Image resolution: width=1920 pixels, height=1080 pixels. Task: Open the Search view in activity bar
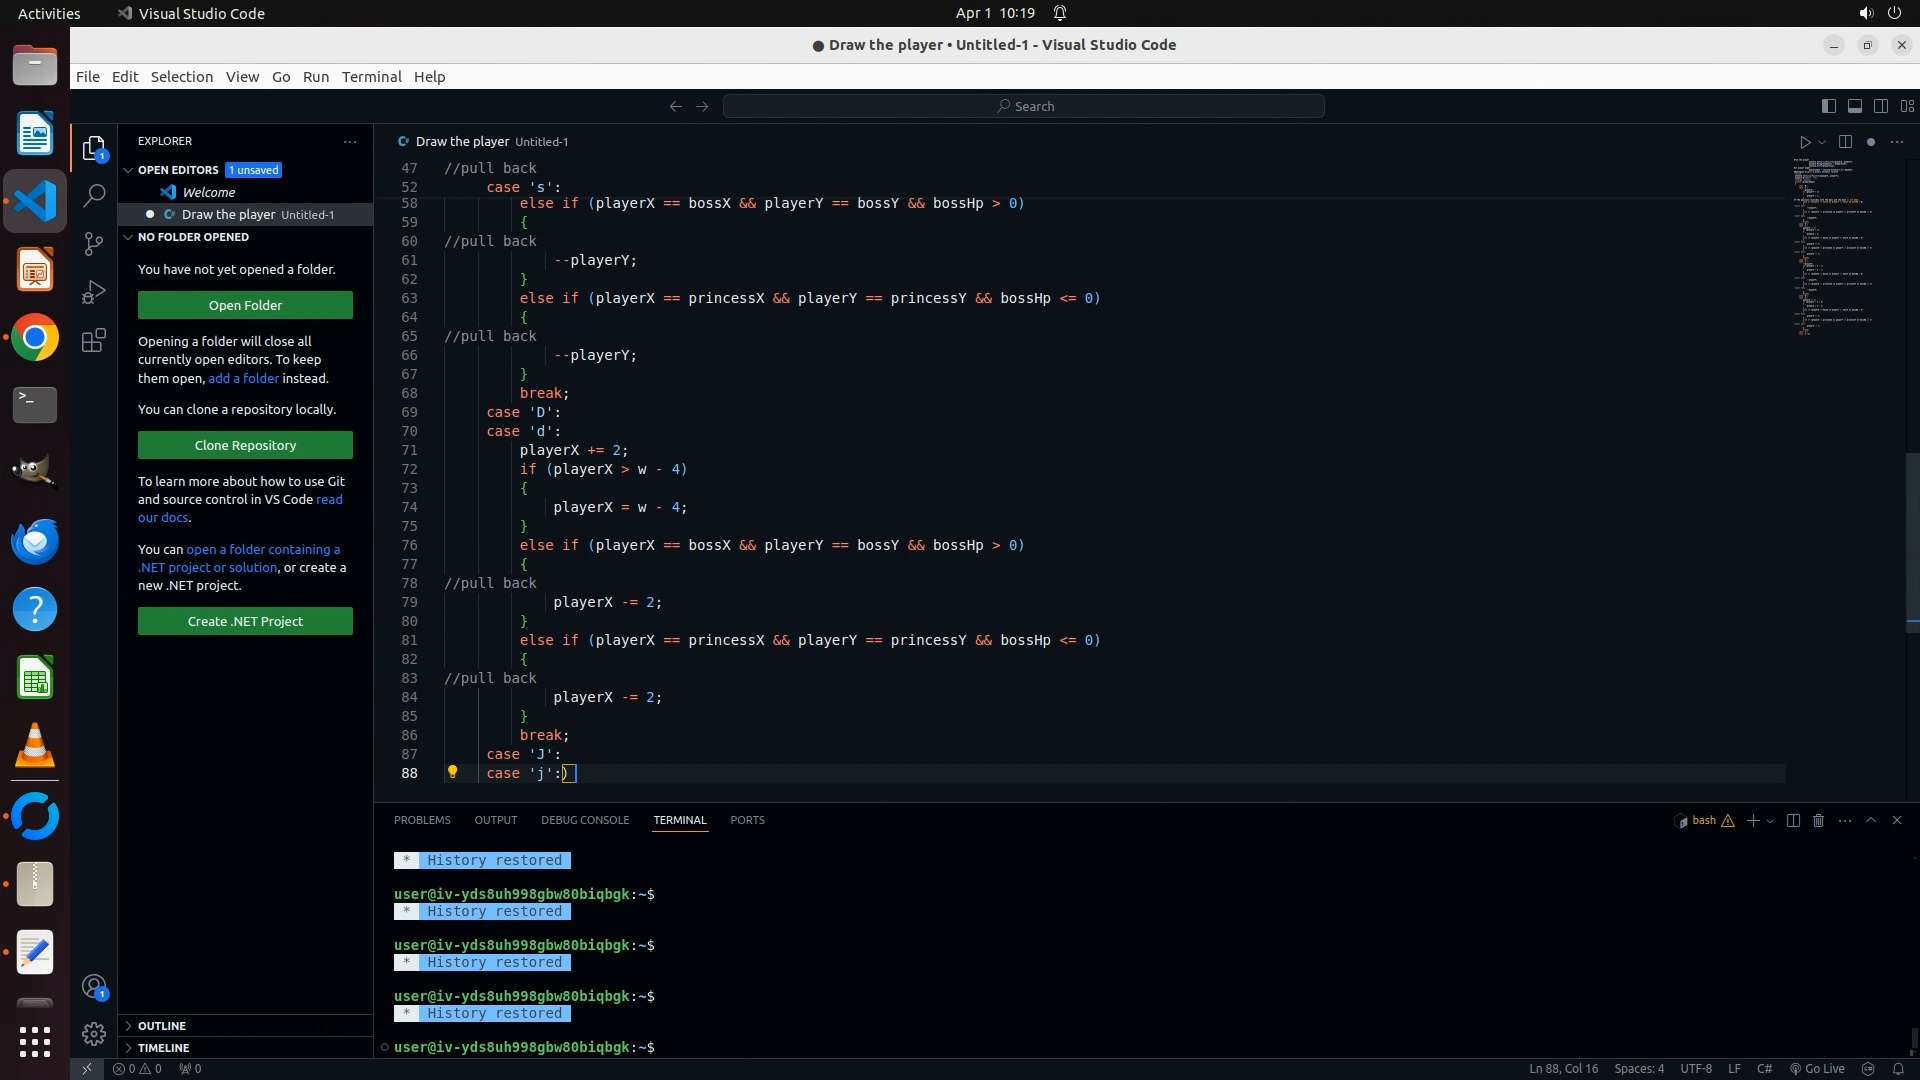94,195
